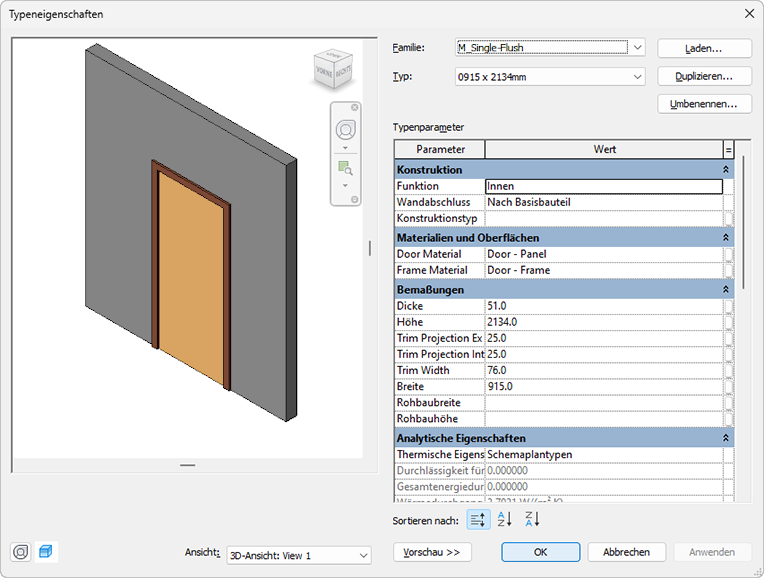Sort parameters in reverse Z to A
Viewport: 764px width, 578px height.
(532, 519)
